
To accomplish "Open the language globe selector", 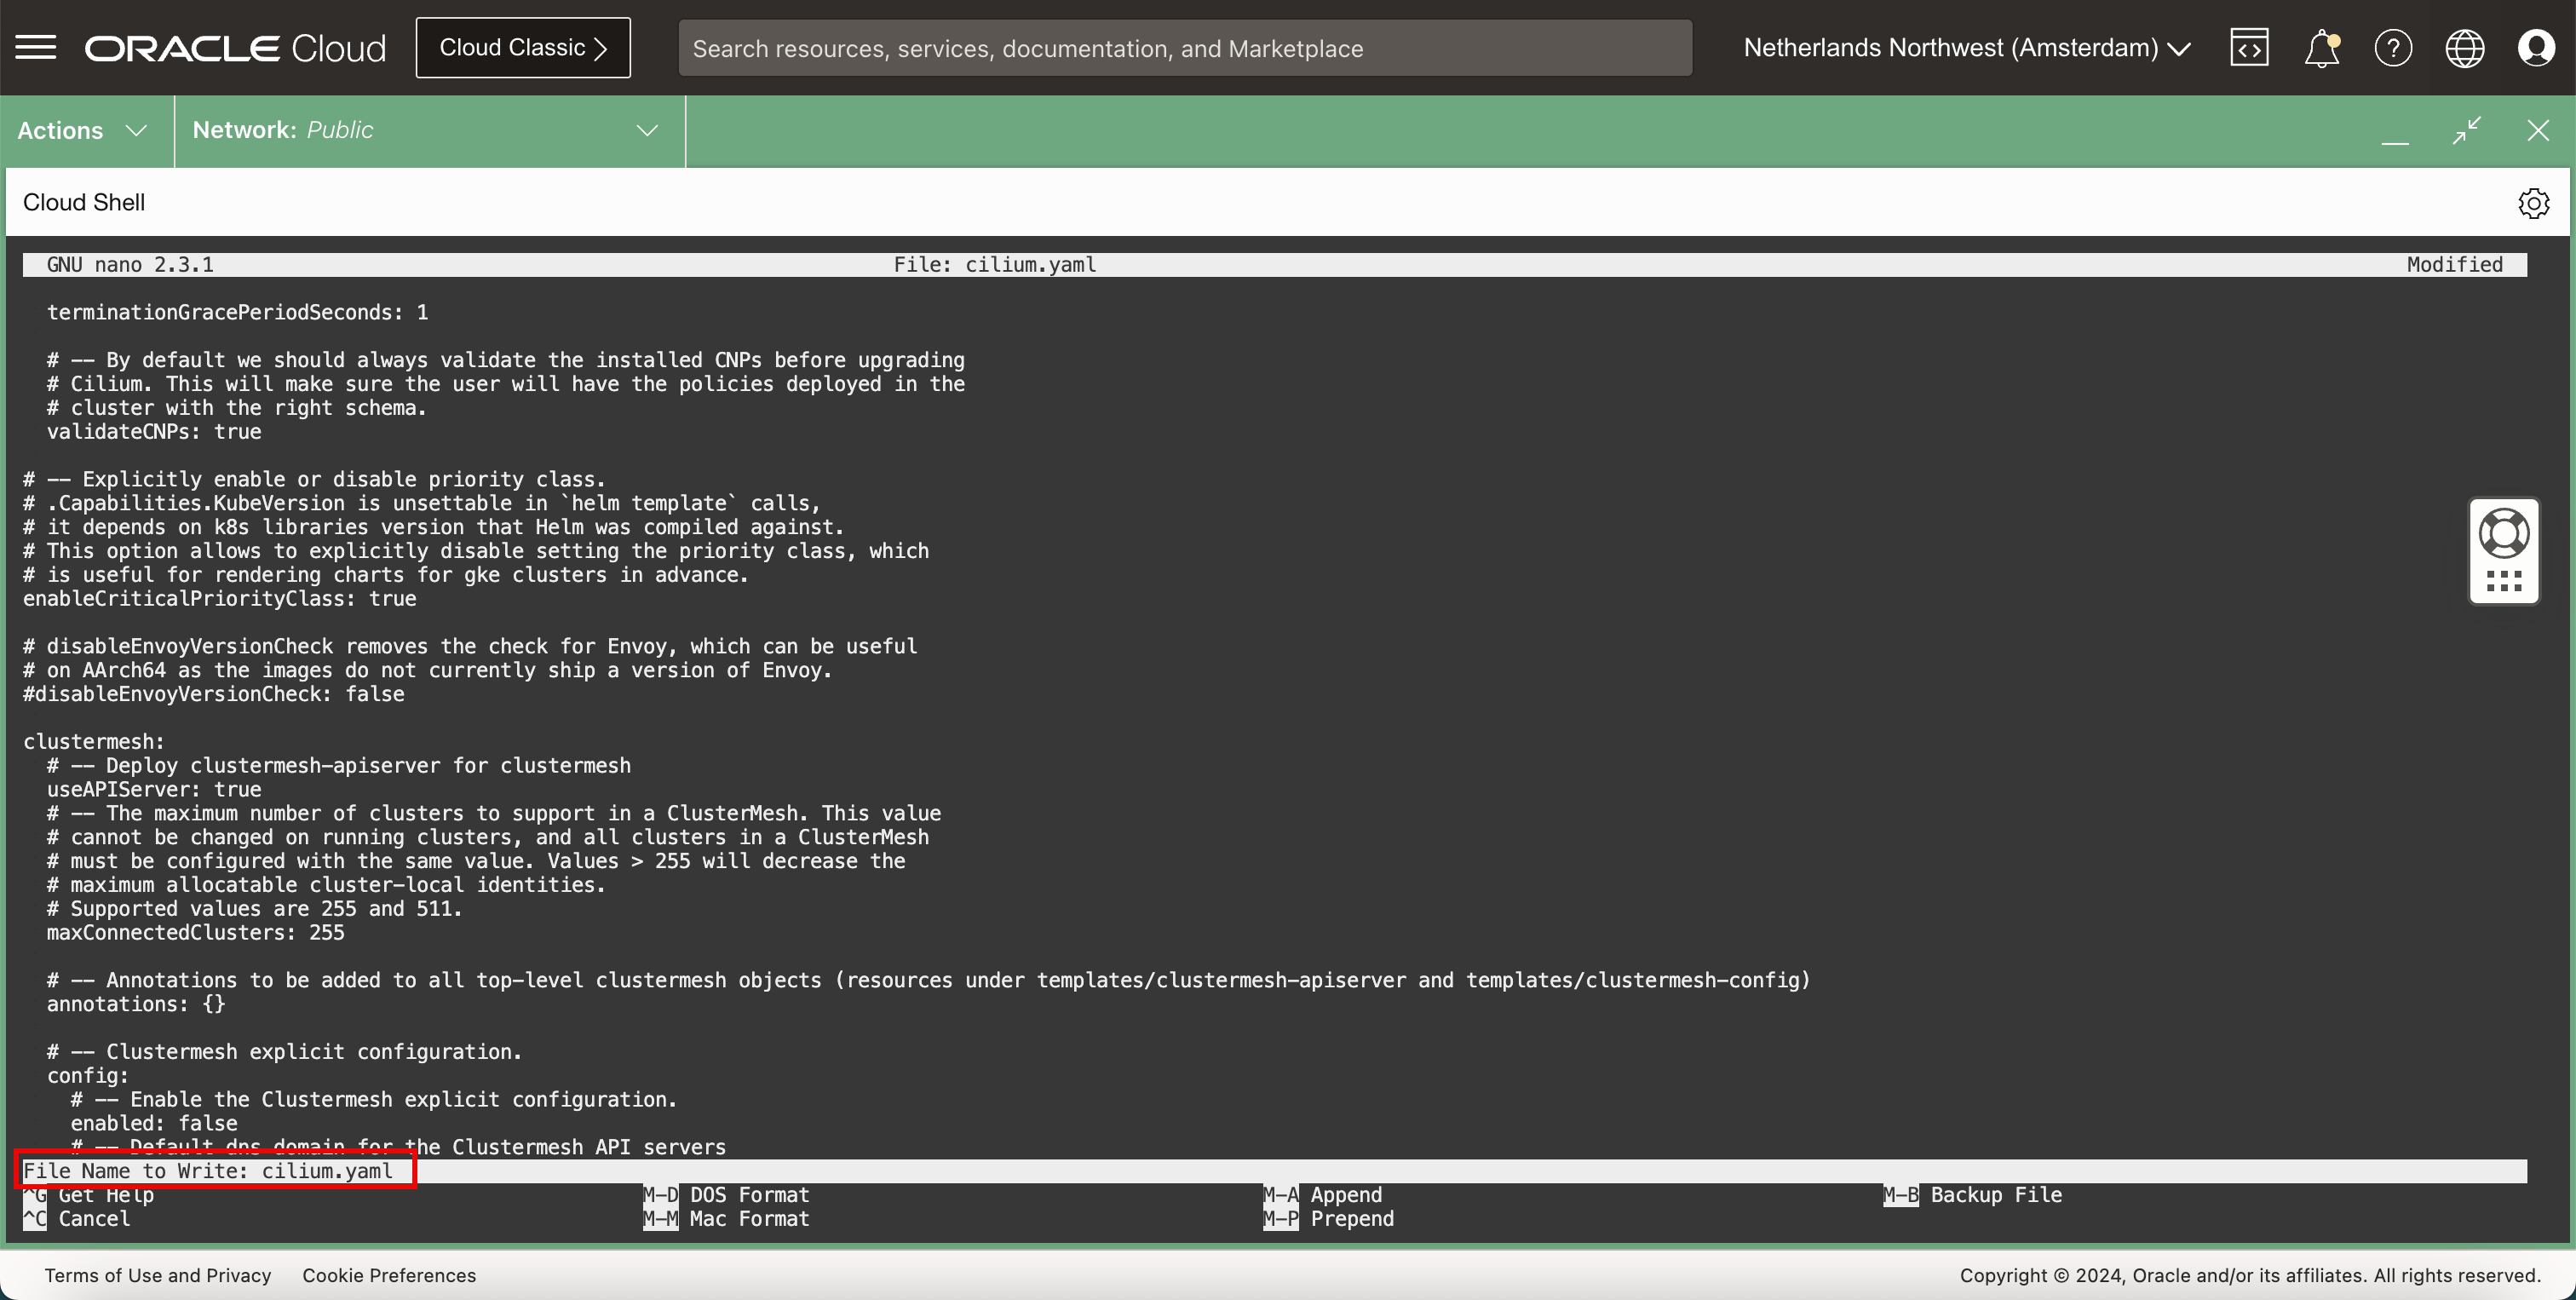I will pyautogui.click(x=2464, y=47).
